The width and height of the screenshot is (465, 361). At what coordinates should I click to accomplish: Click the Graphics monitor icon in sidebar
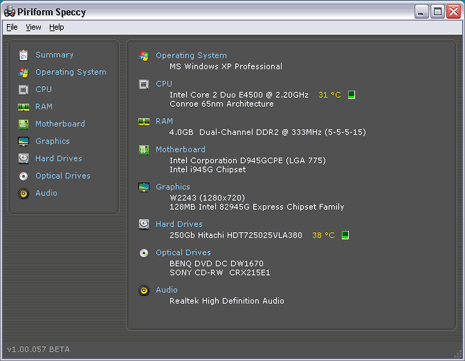pyautogui.click(x=23, y=142)
